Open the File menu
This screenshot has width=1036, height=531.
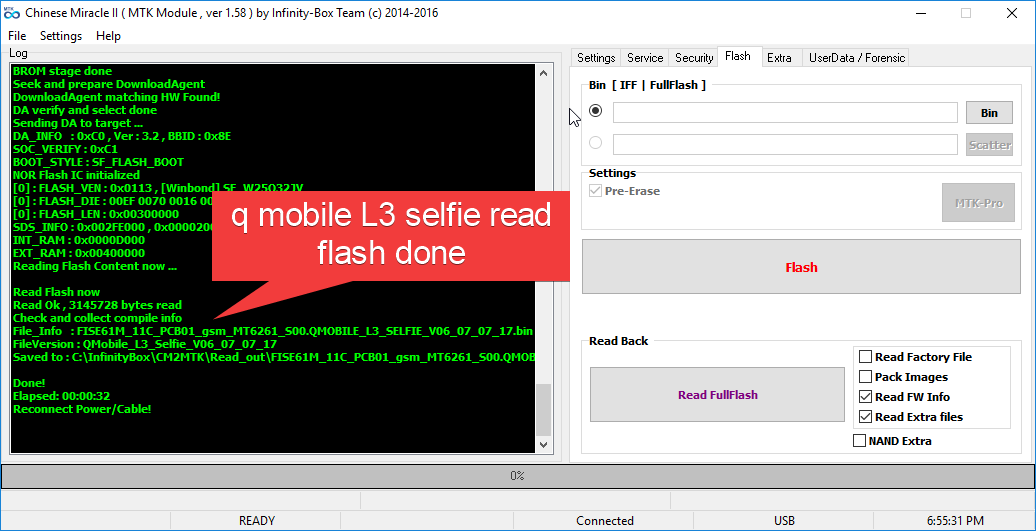click(x=17, y=36)
